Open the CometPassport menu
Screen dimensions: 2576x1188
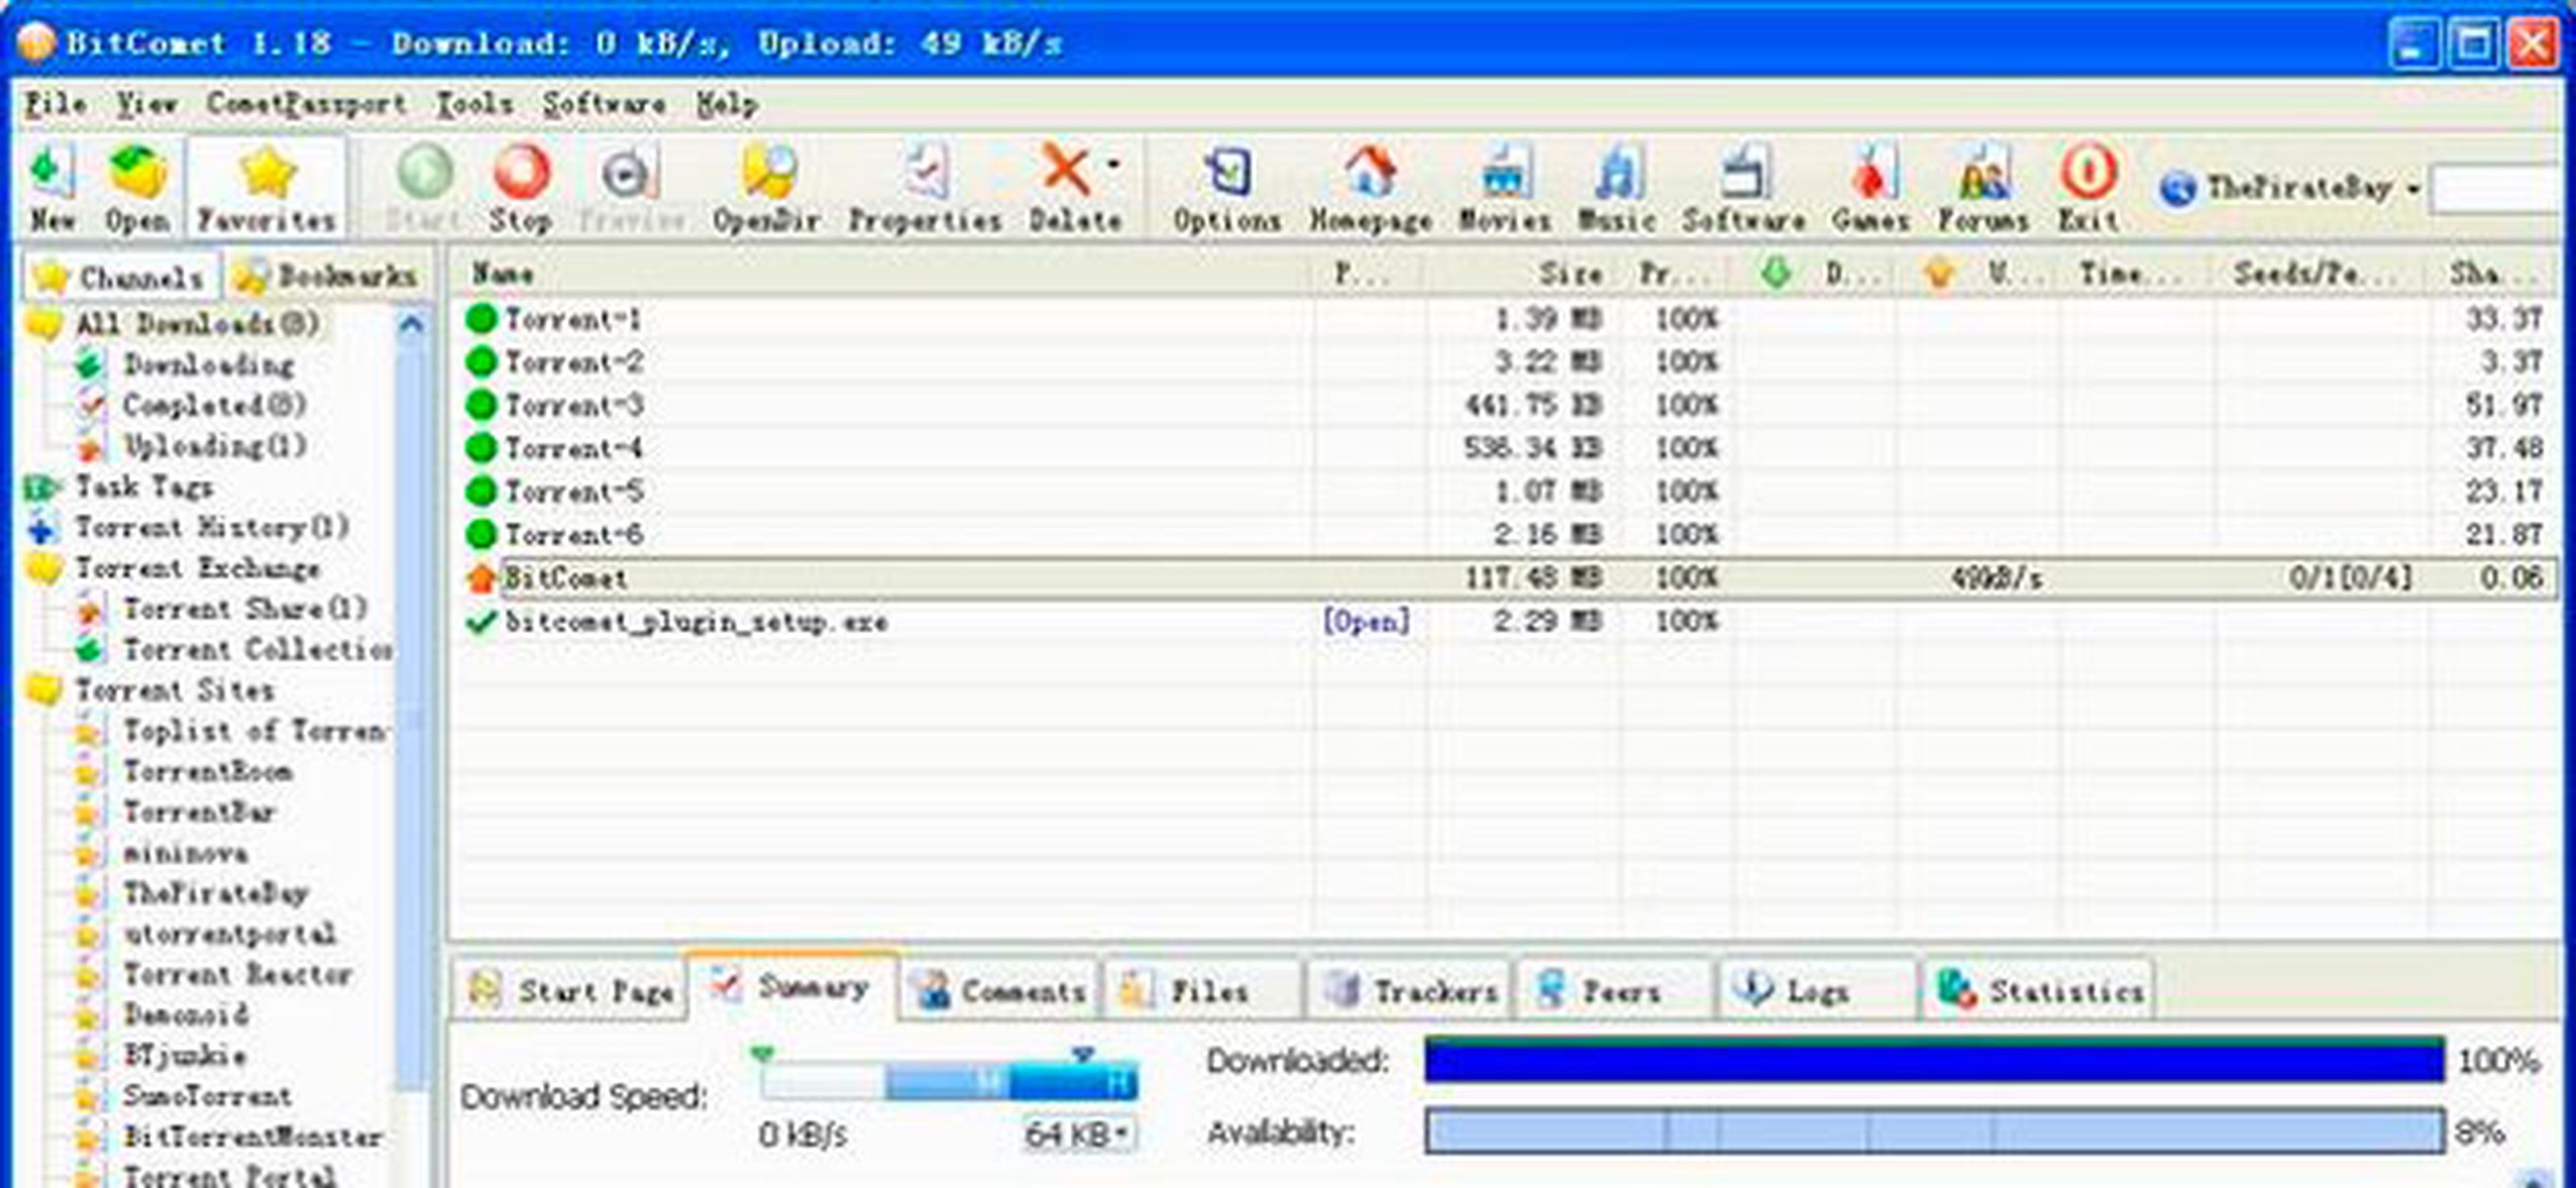[306, 104]
